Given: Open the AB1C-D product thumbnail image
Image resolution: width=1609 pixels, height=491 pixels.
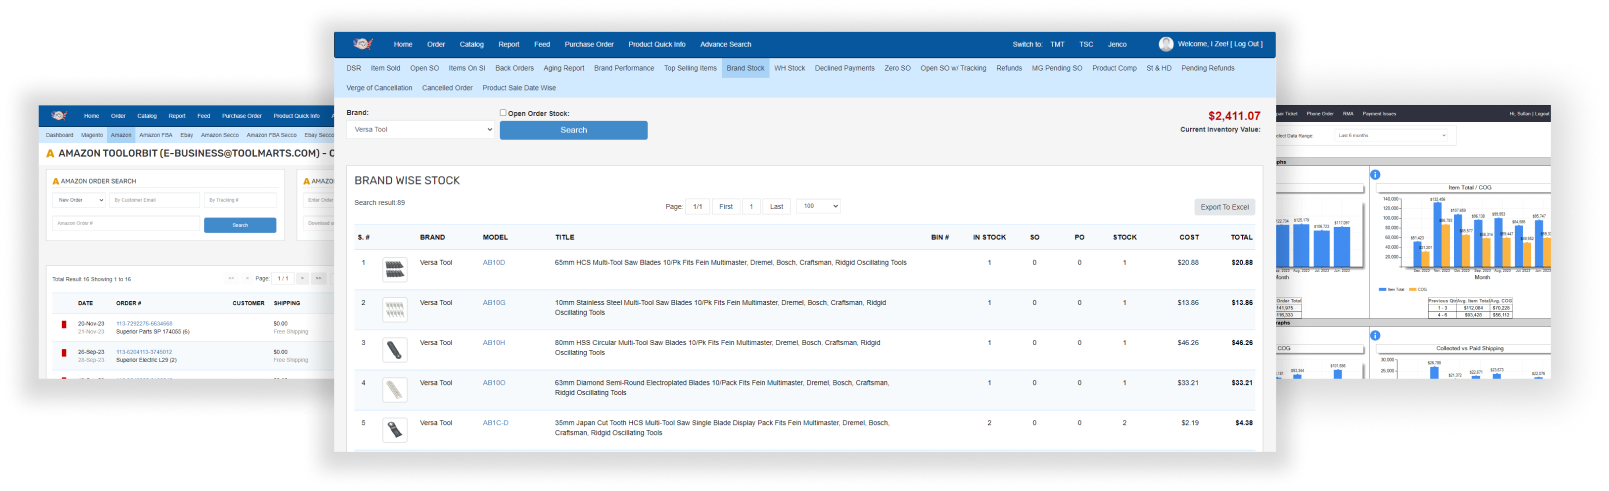Looking at the screenshot, I should coord(395,430).
